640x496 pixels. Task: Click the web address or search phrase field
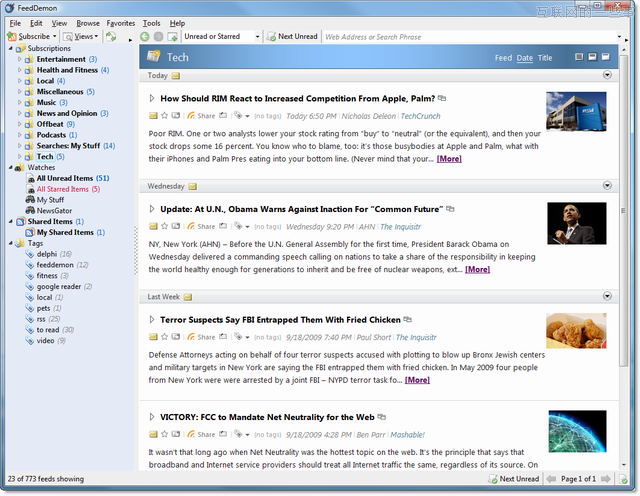tap(470, 36)
